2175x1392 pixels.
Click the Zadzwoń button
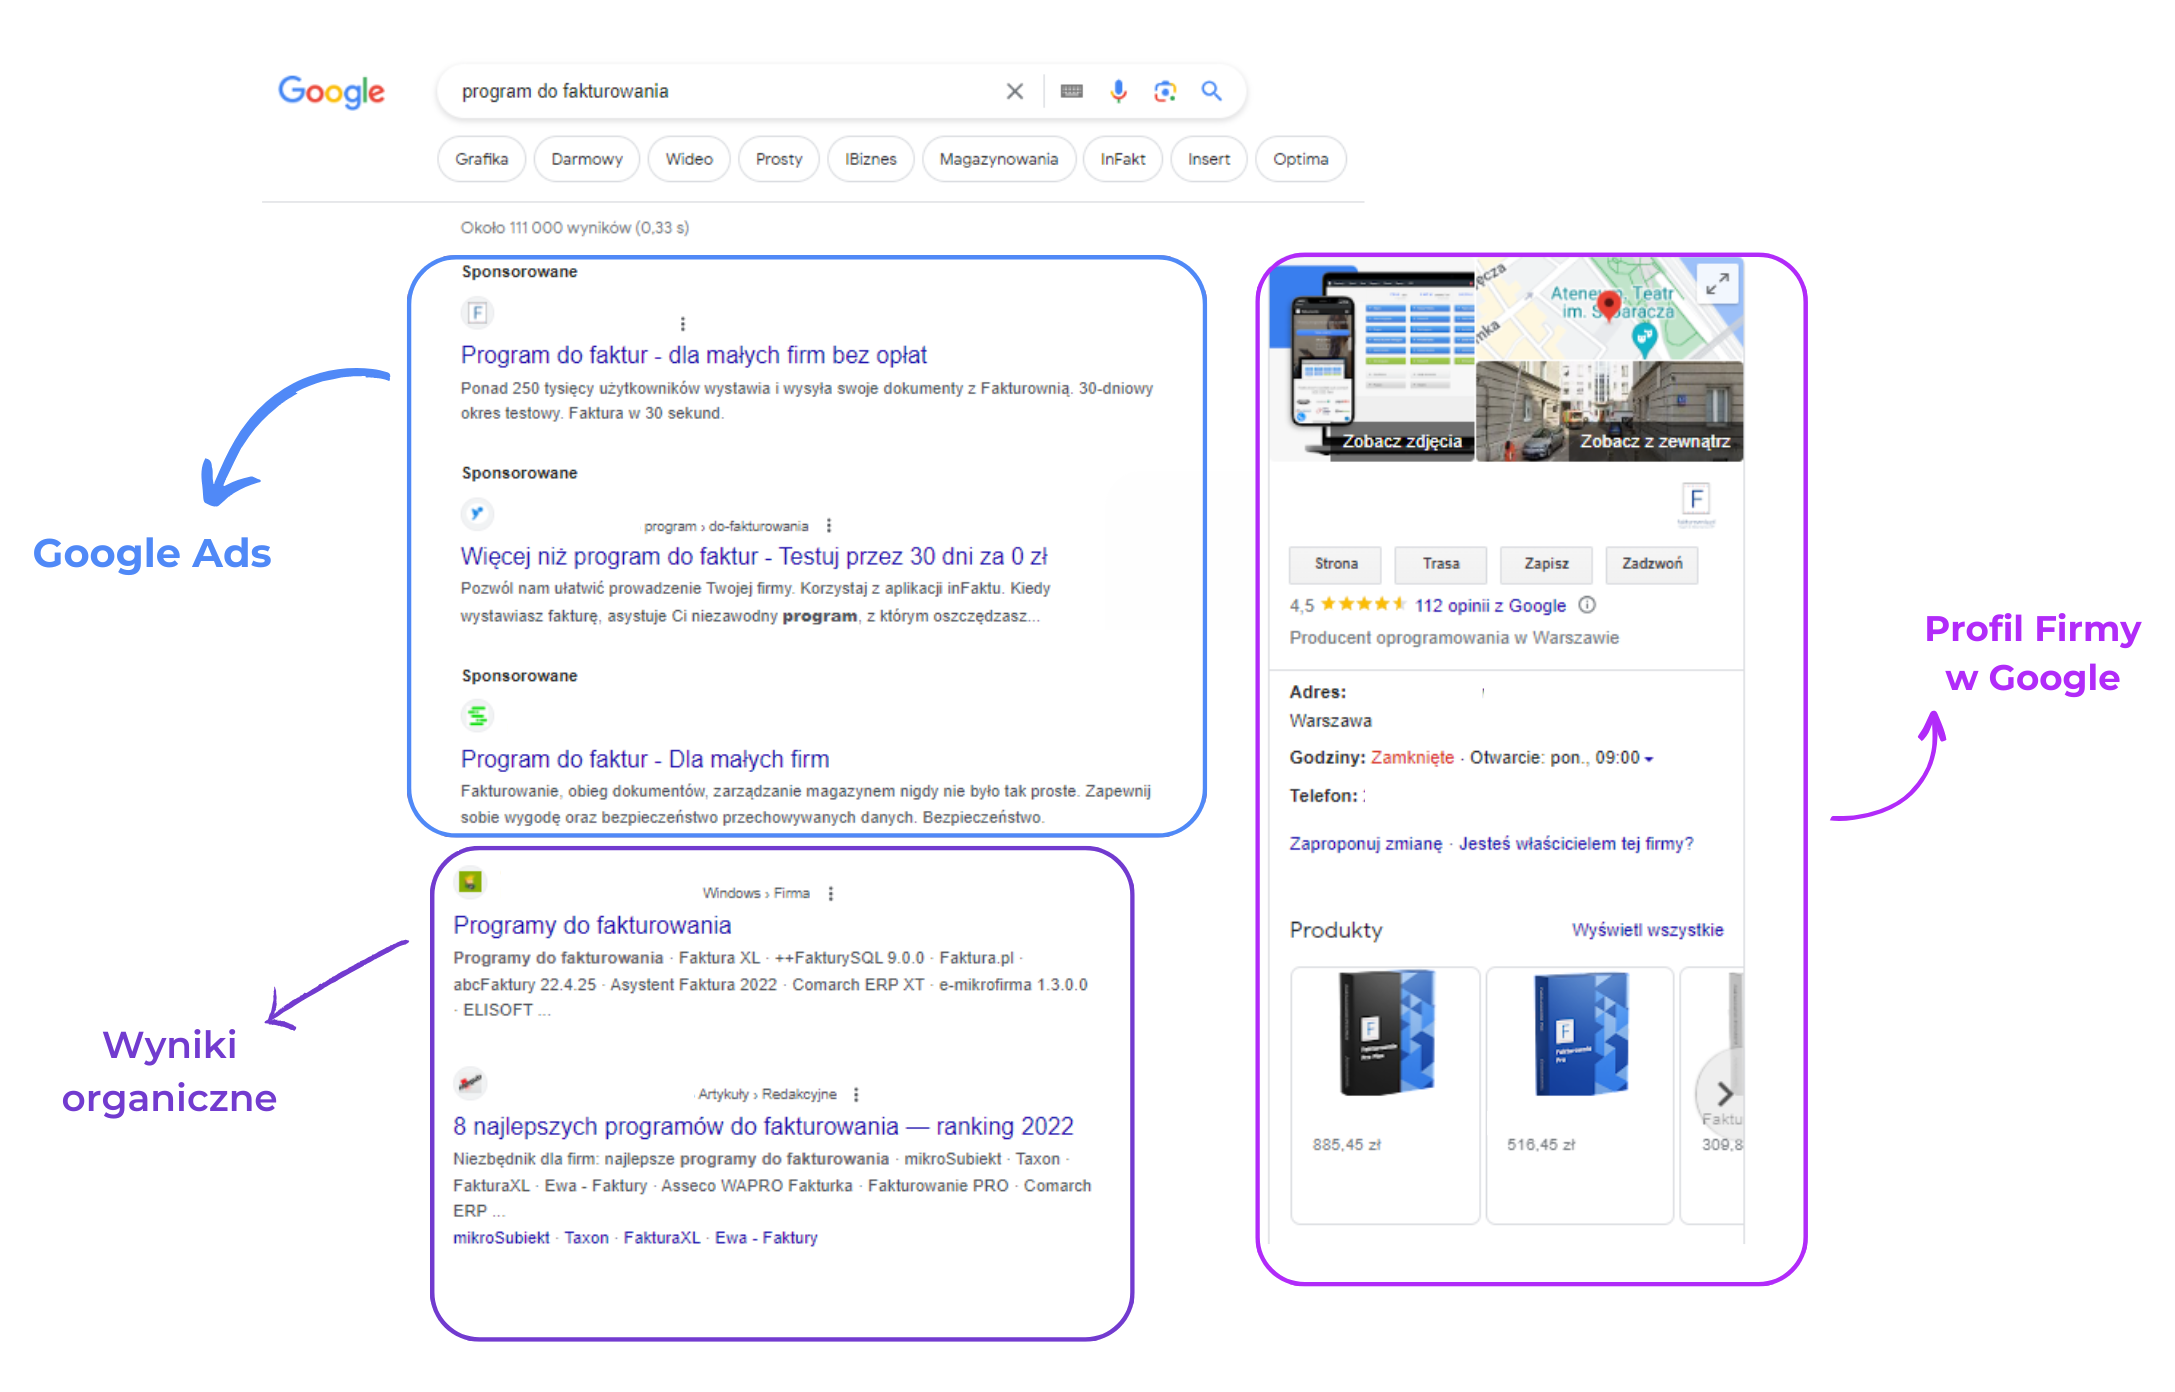click(1652, 564)
